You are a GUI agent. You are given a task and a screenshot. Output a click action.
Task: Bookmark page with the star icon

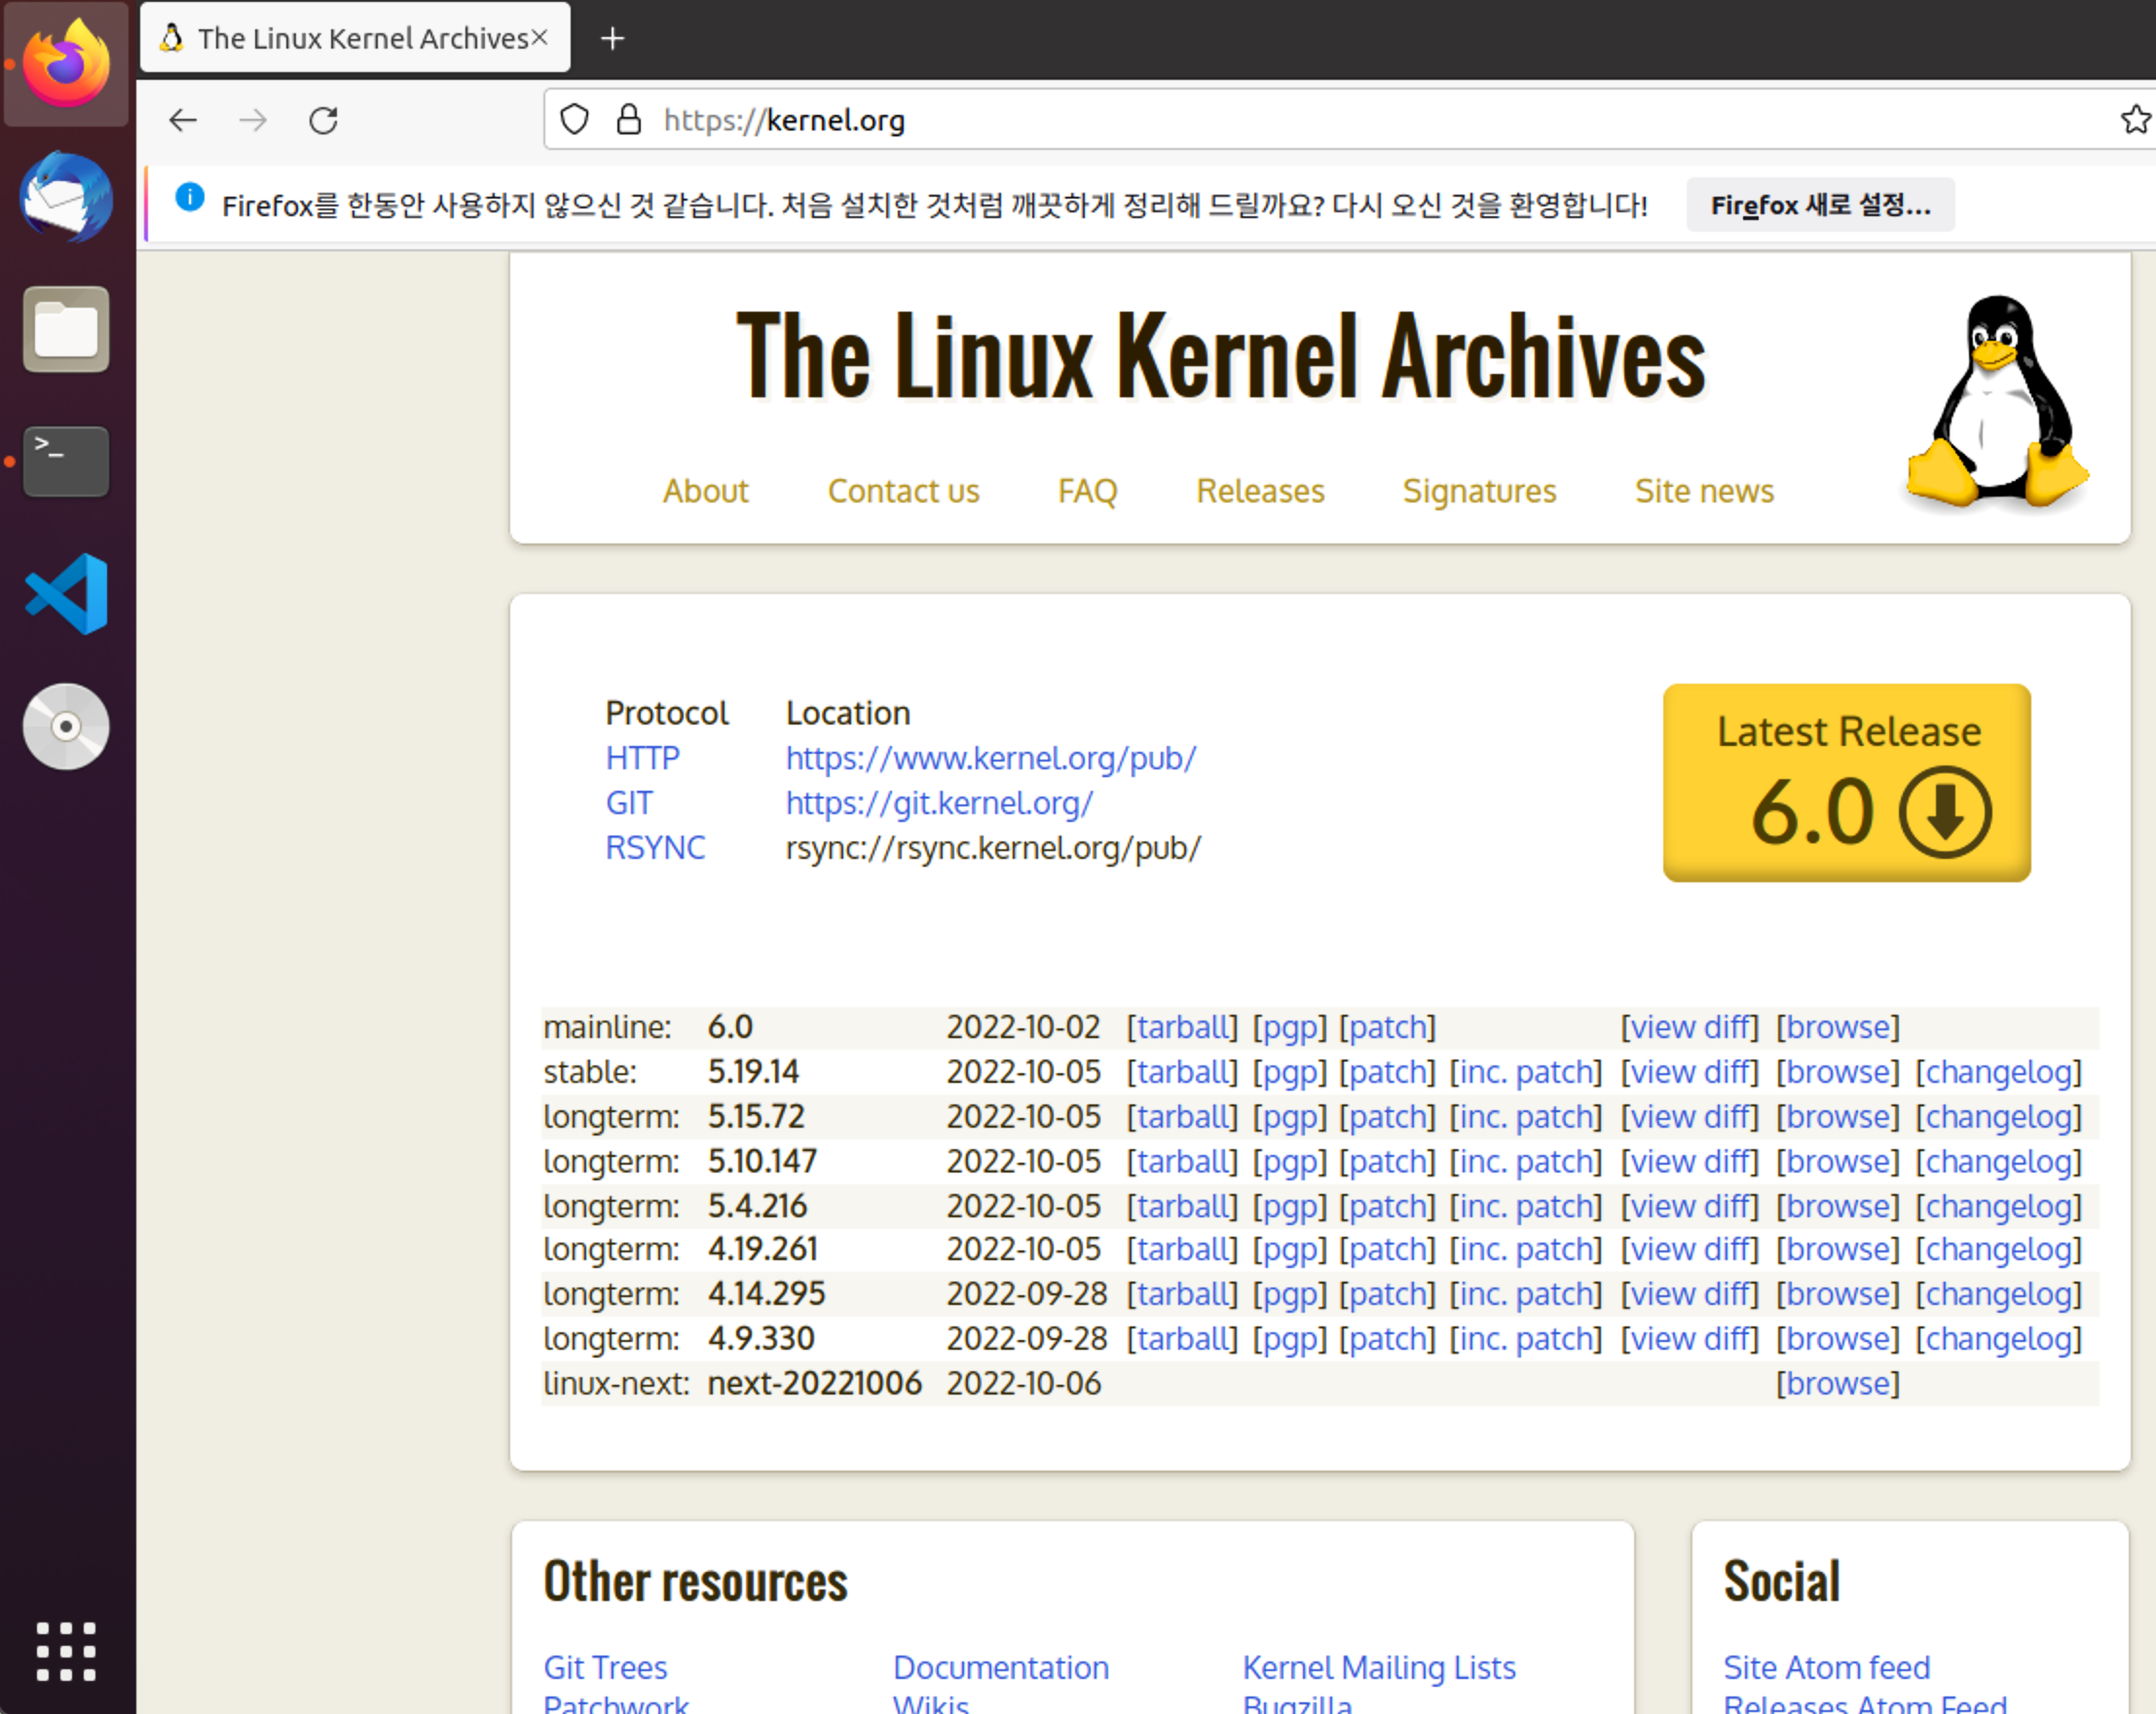2134,120
